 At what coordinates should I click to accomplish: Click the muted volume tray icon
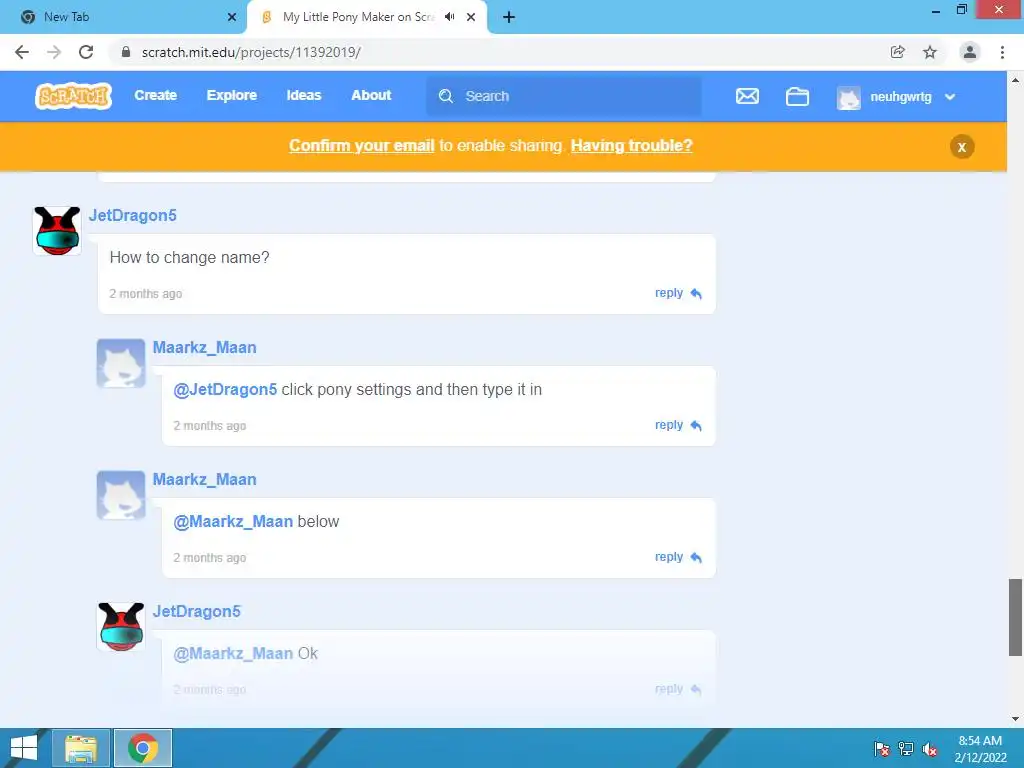click(x=930, y=749)
